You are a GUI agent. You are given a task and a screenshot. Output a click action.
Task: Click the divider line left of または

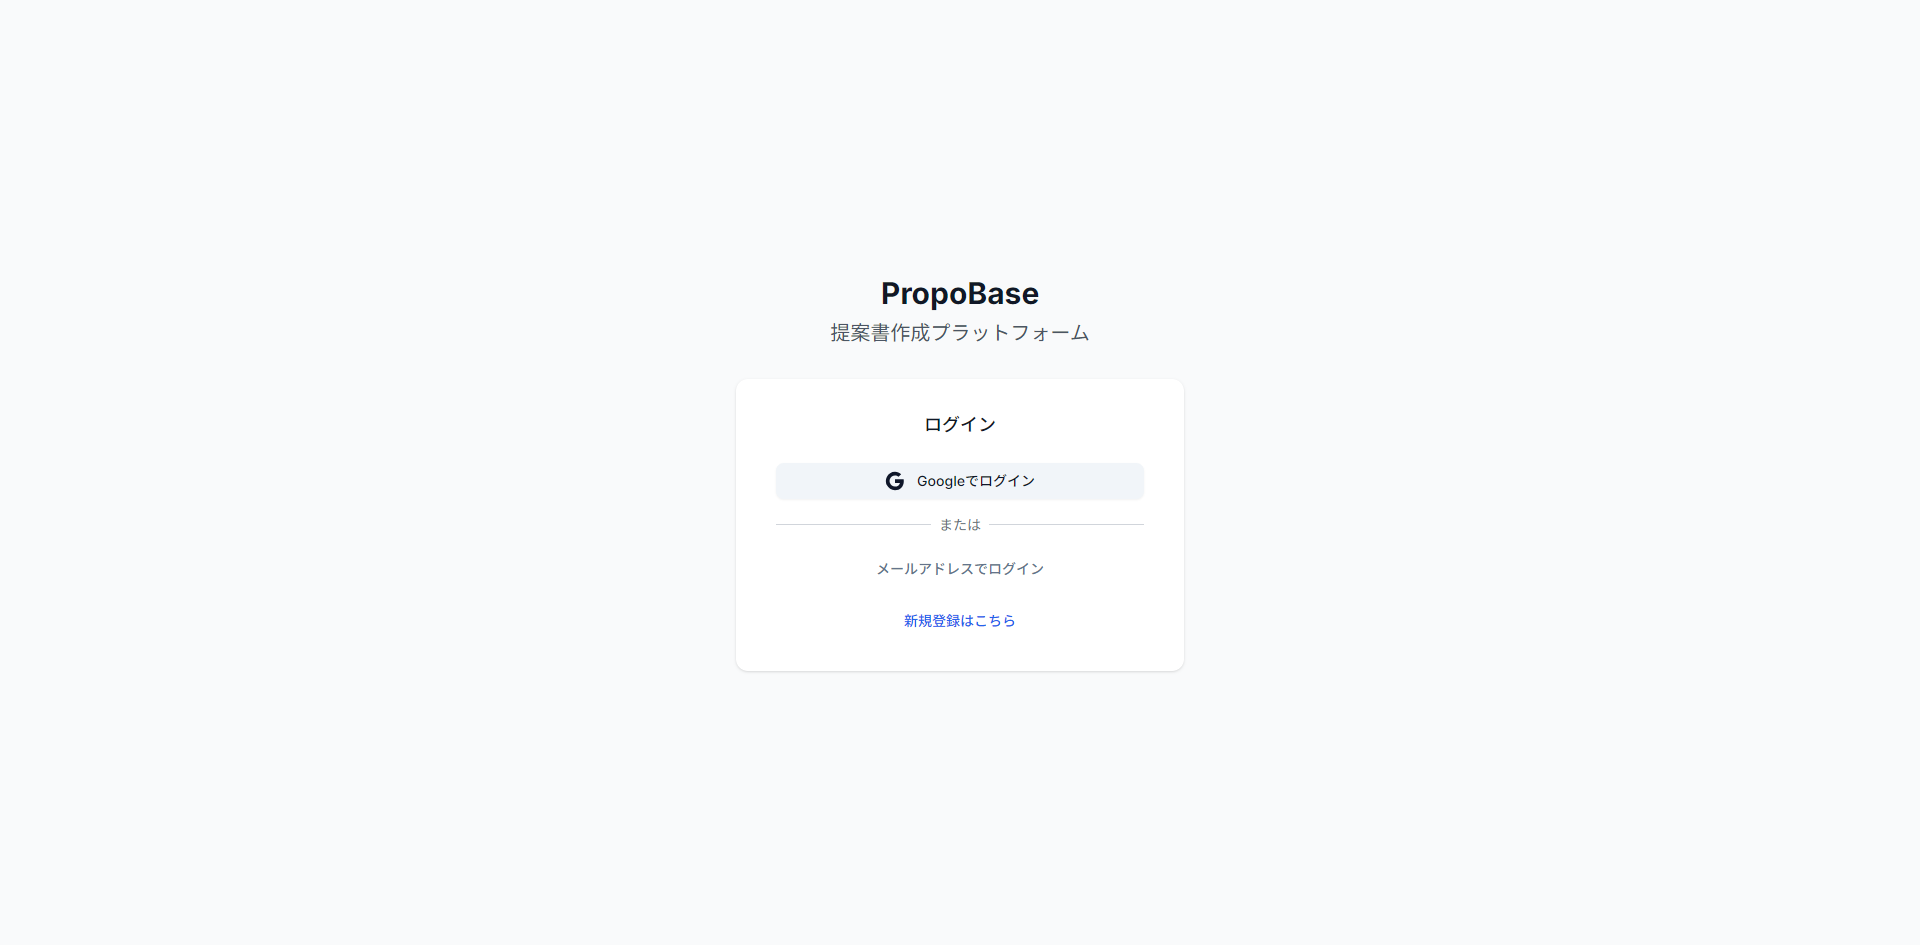coord(852,525)
